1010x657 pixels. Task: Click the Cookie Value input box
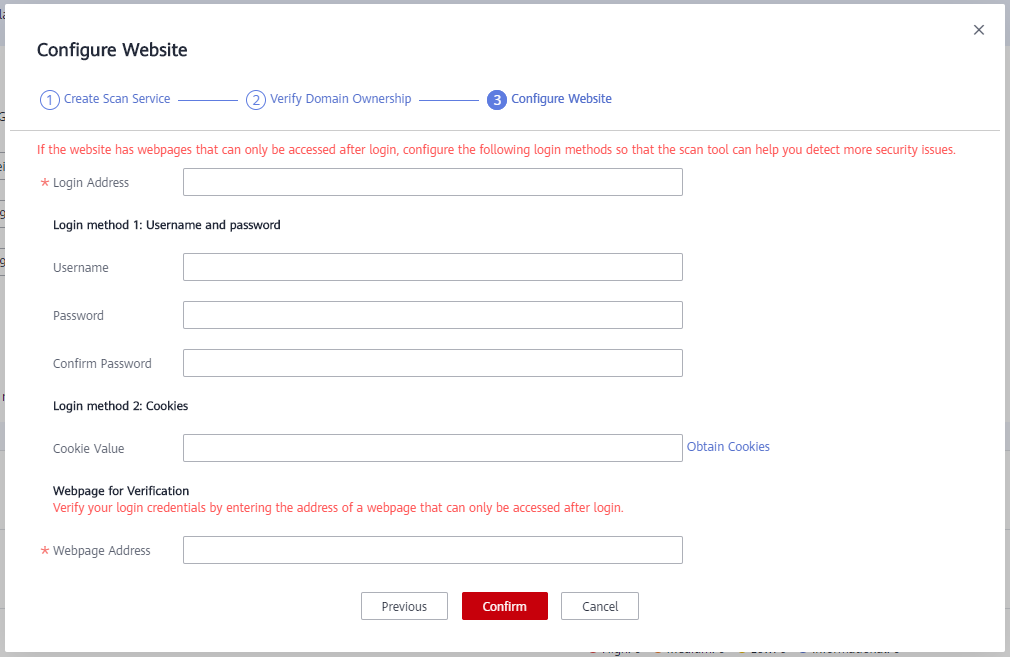[432, 448]
